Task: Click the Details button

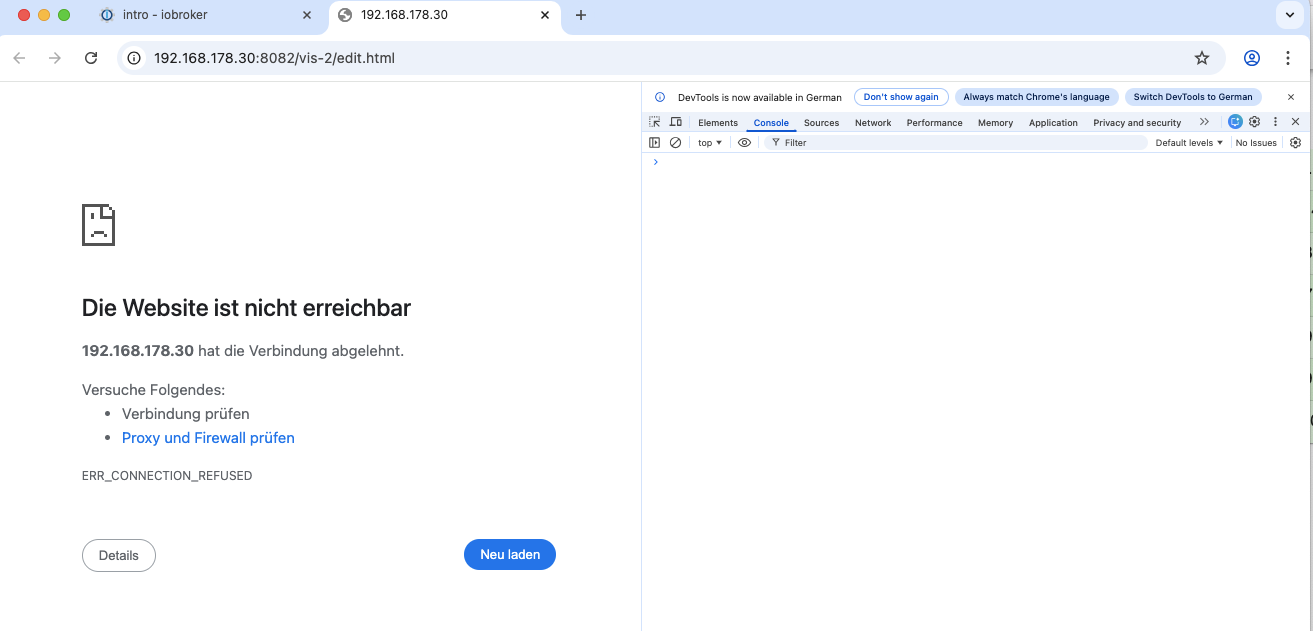Action: 119,555
